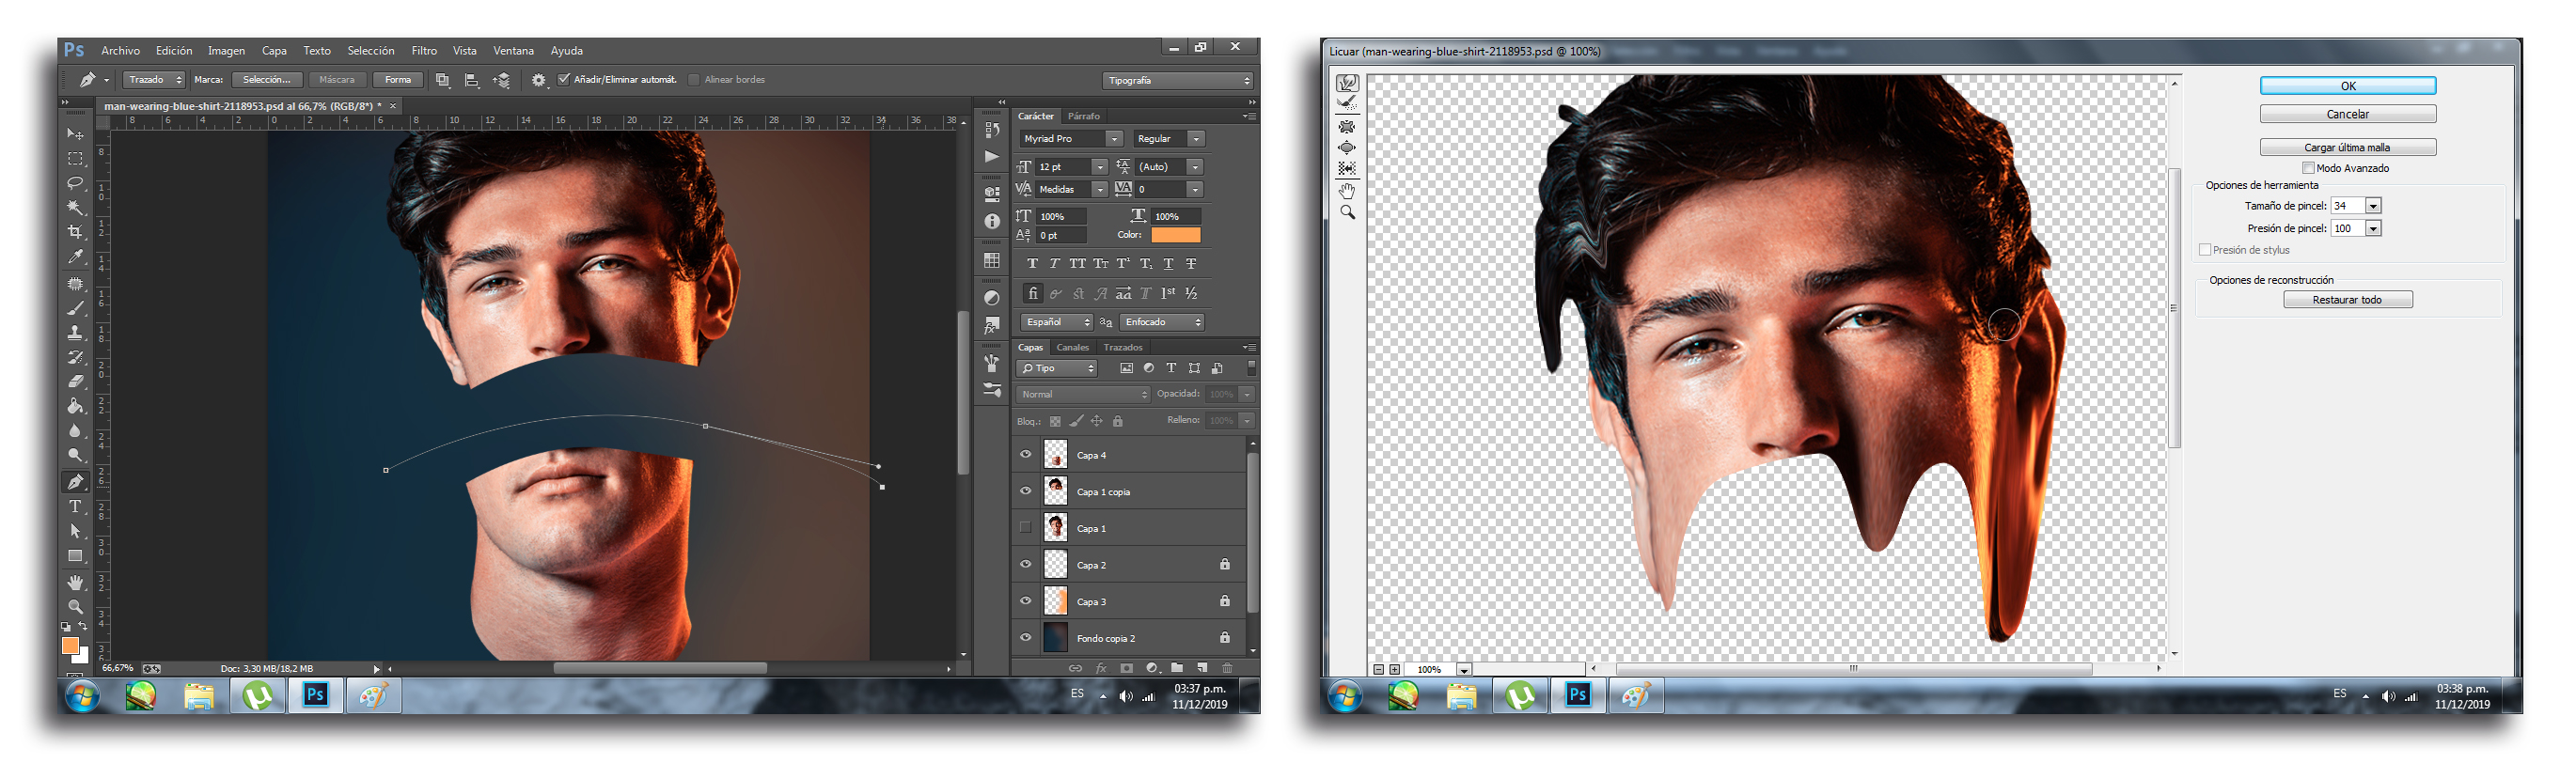Select the Paint Bucket tool

[x=75, y=405]
